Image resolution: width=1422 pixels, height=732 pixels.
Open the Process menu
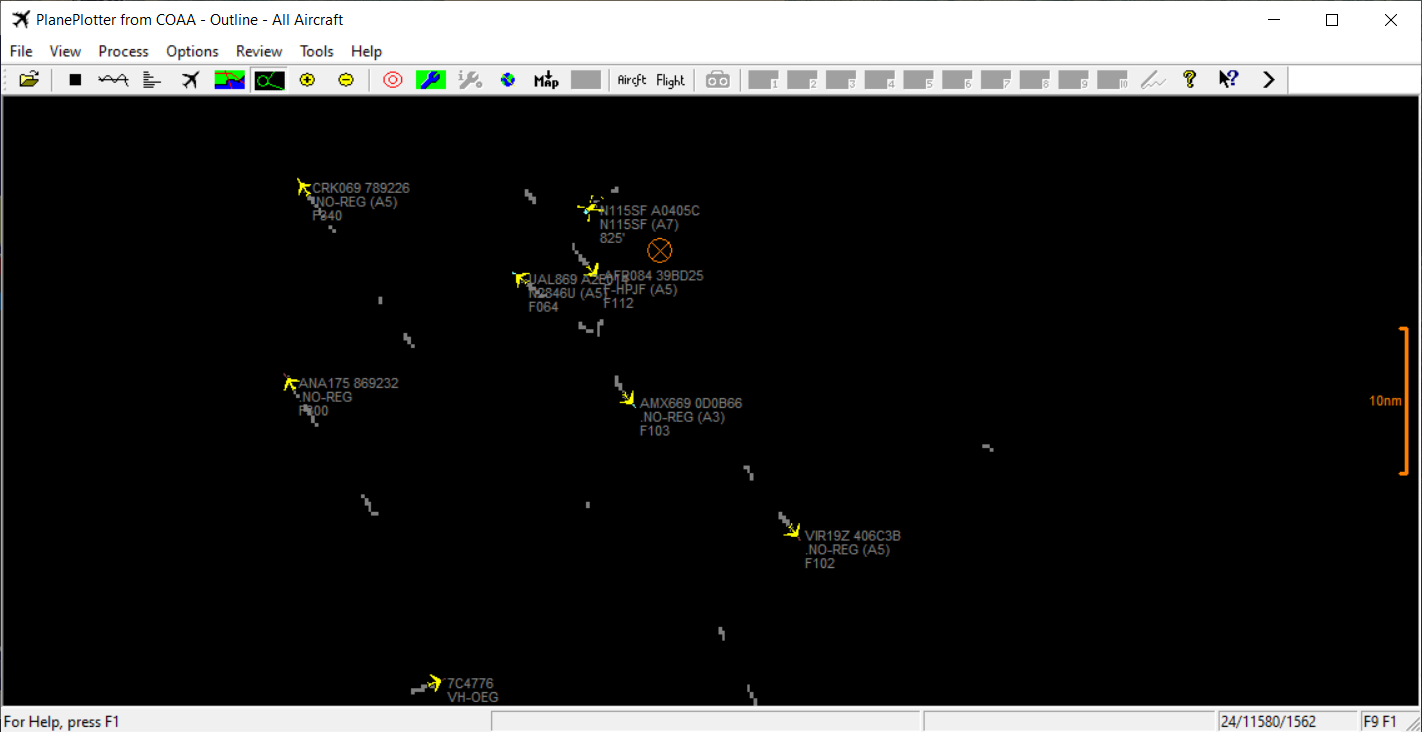click(x=123, y=51)
